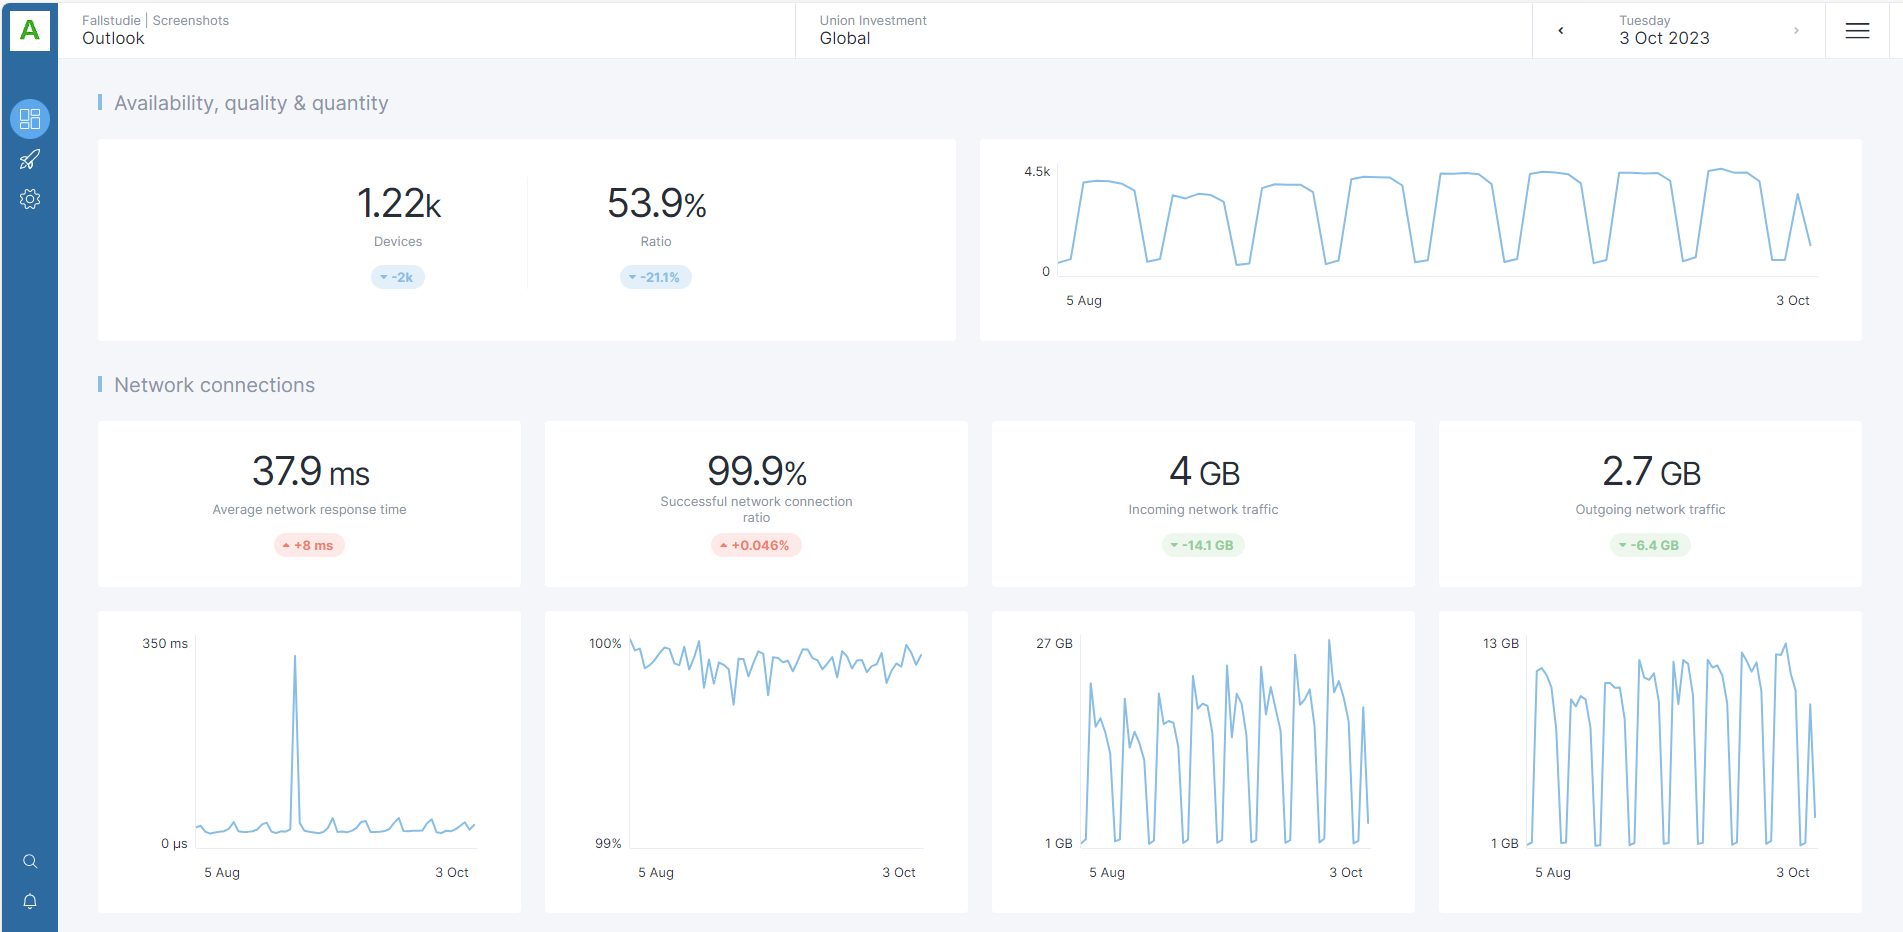Viewport: 1903px width, 932px height.
Task: Click the +0.046% connection ratio badge
Action: [756, 545]
